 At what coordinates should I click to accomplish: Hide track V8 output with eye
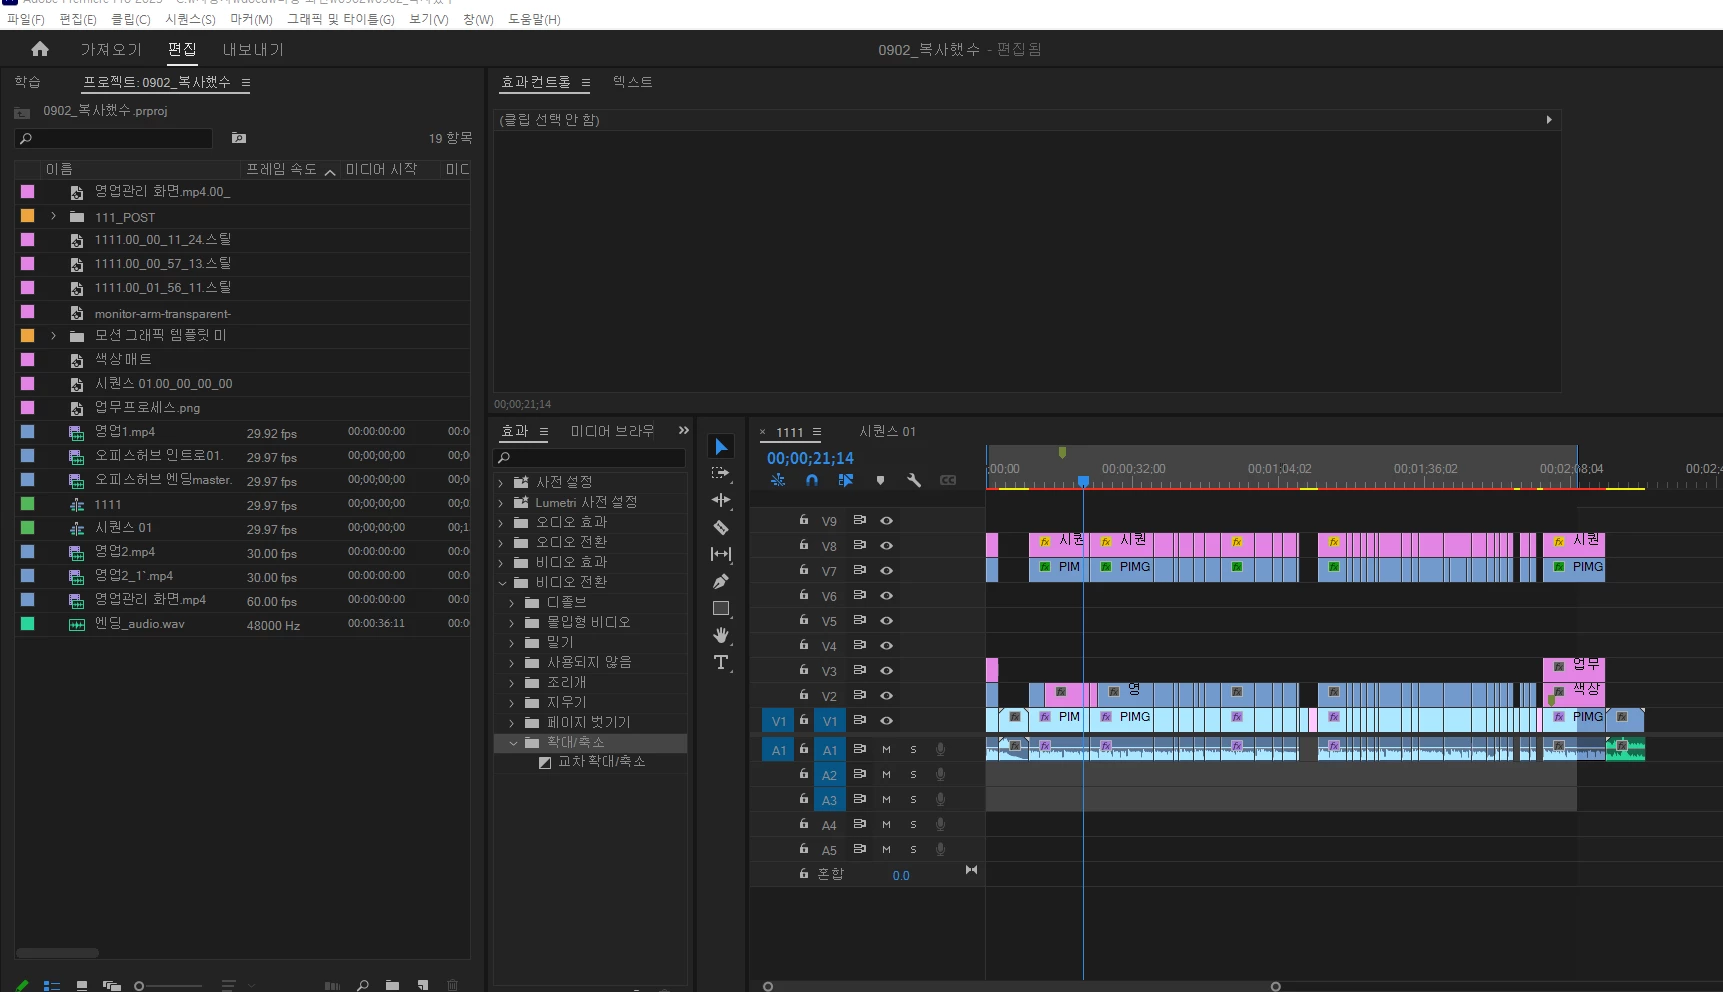(886, 545)
